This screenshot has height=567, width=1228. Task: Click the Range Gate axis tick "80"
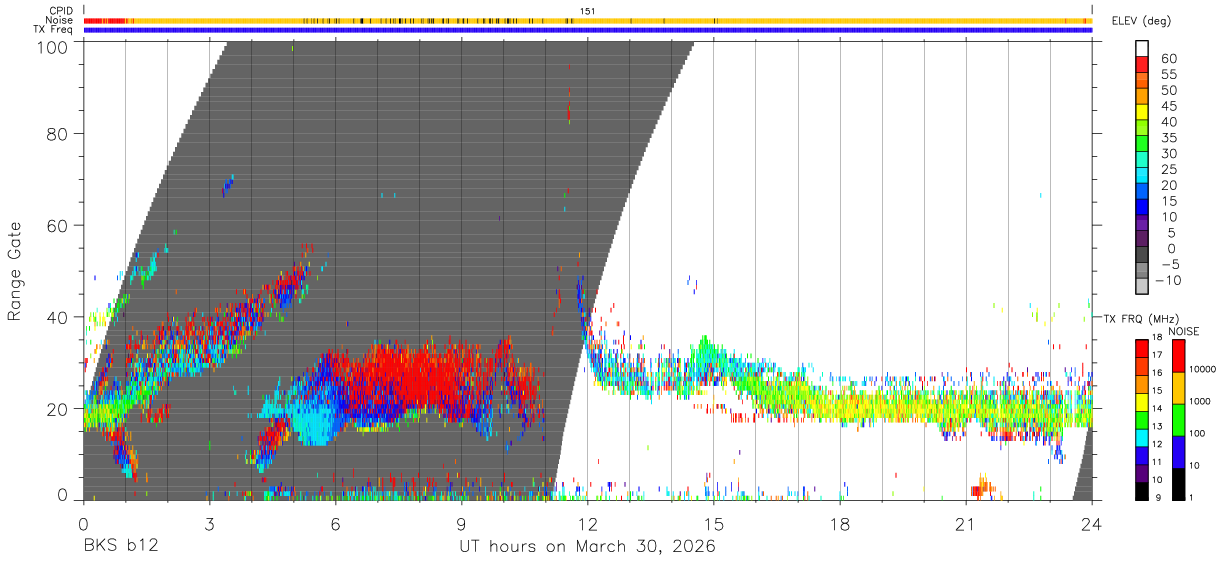(57, 133)
